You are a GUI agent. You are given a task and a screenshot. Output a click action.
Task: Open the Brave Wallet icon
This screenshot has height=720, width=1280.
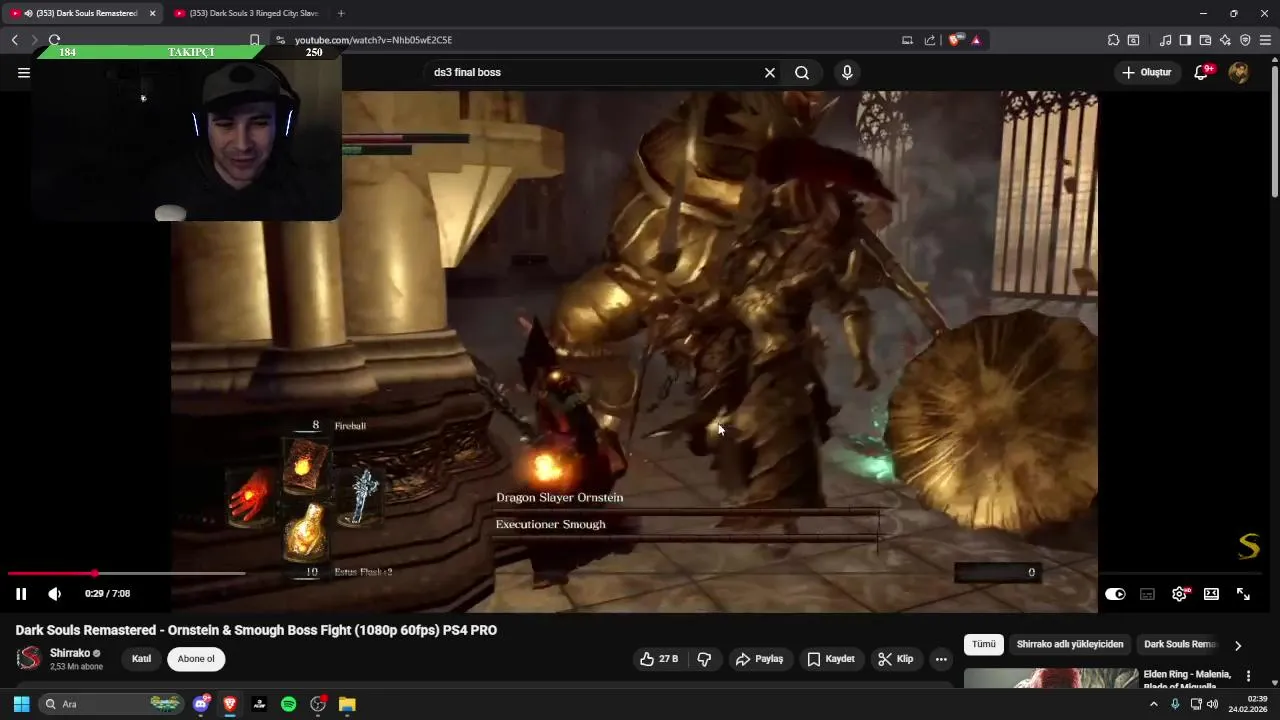(x=1205, y=40)
